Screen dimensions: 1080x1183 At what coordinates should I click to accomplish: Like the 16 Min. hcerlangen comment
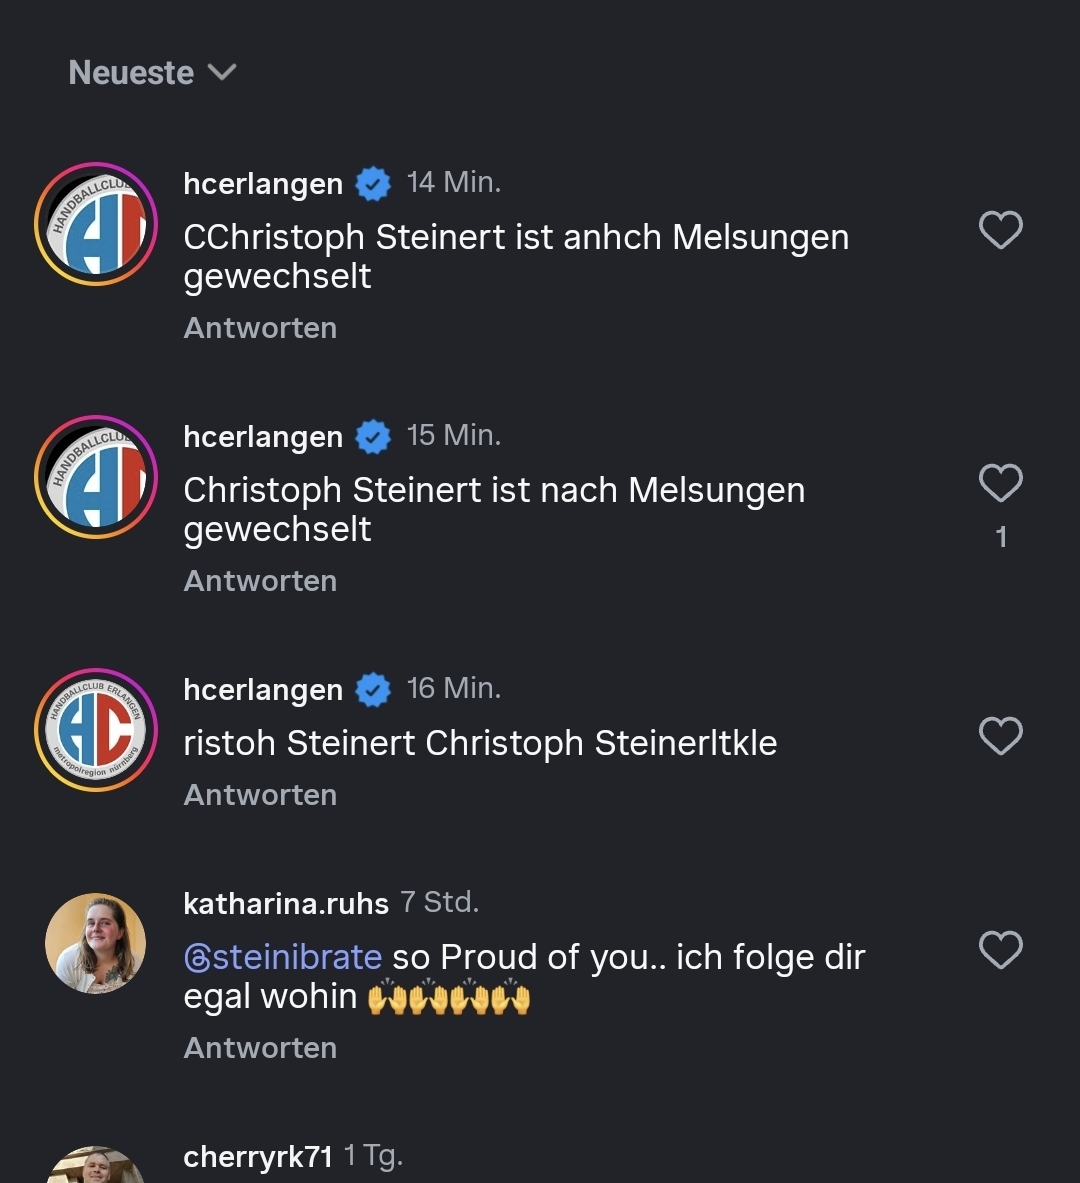coord(1000,736)
